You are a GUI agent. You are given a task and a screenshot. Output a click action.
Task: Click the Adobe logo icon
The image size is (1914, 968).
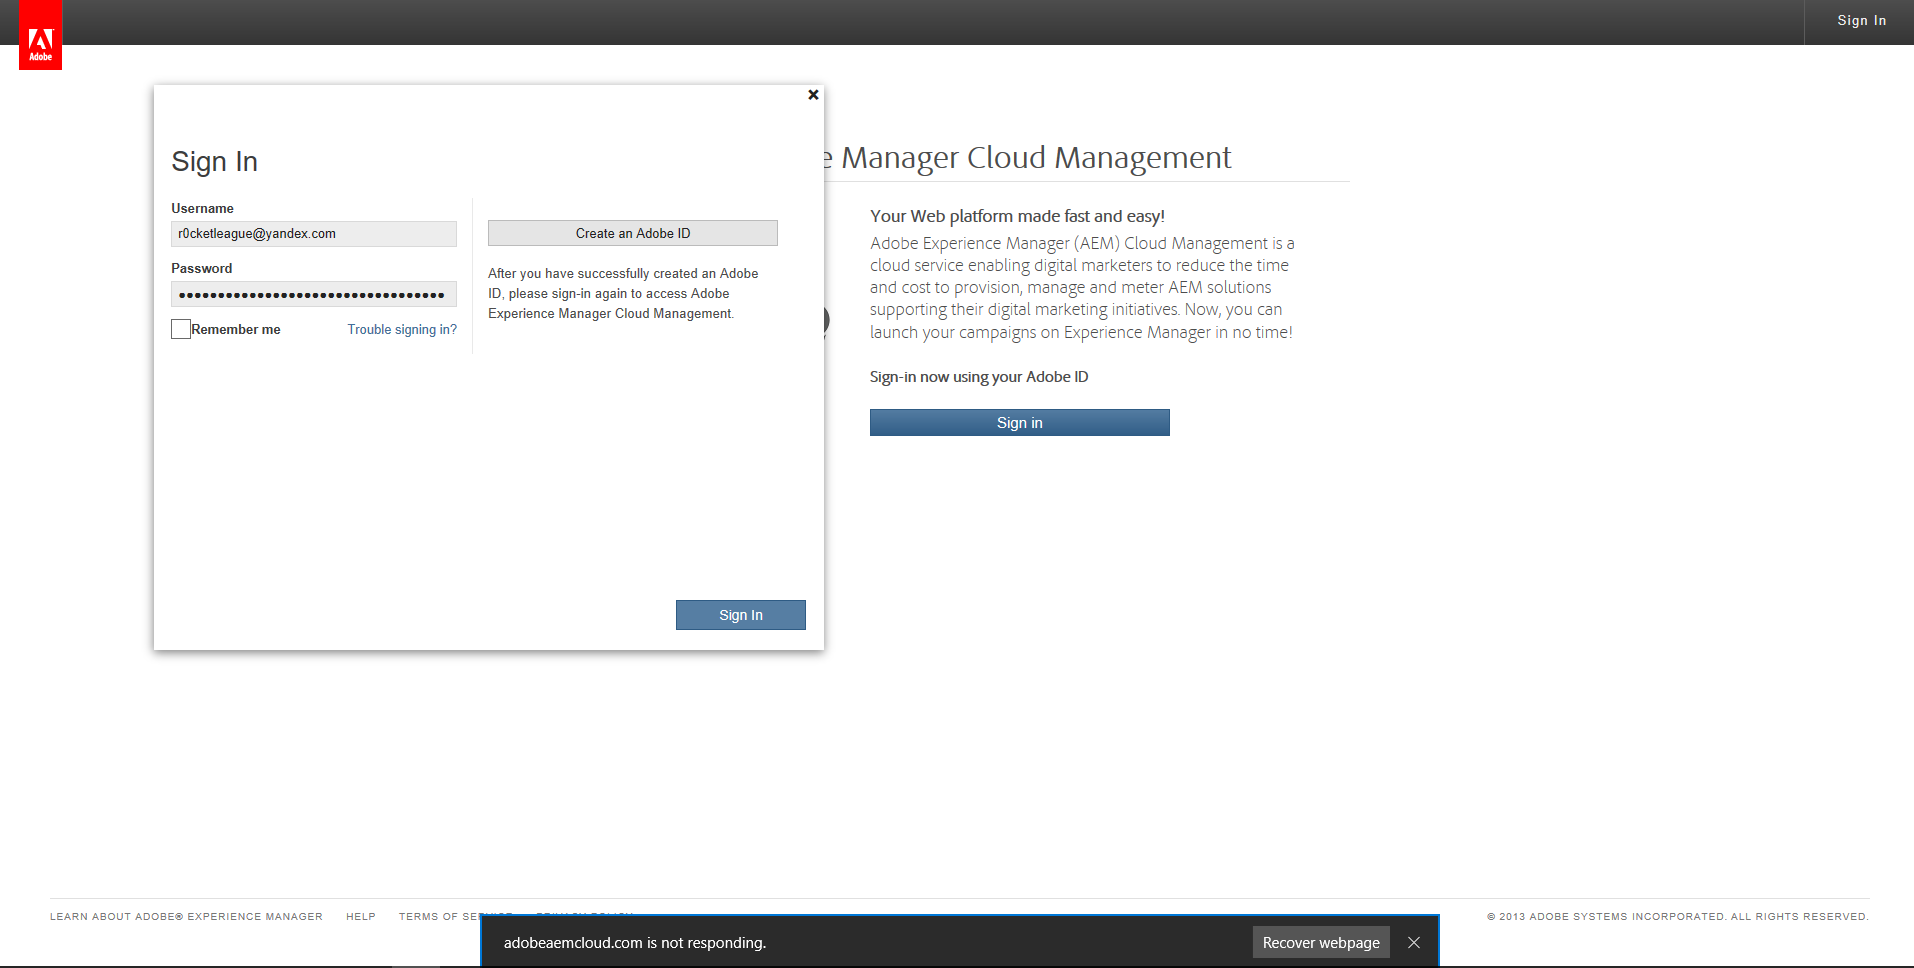click(40, 35)
